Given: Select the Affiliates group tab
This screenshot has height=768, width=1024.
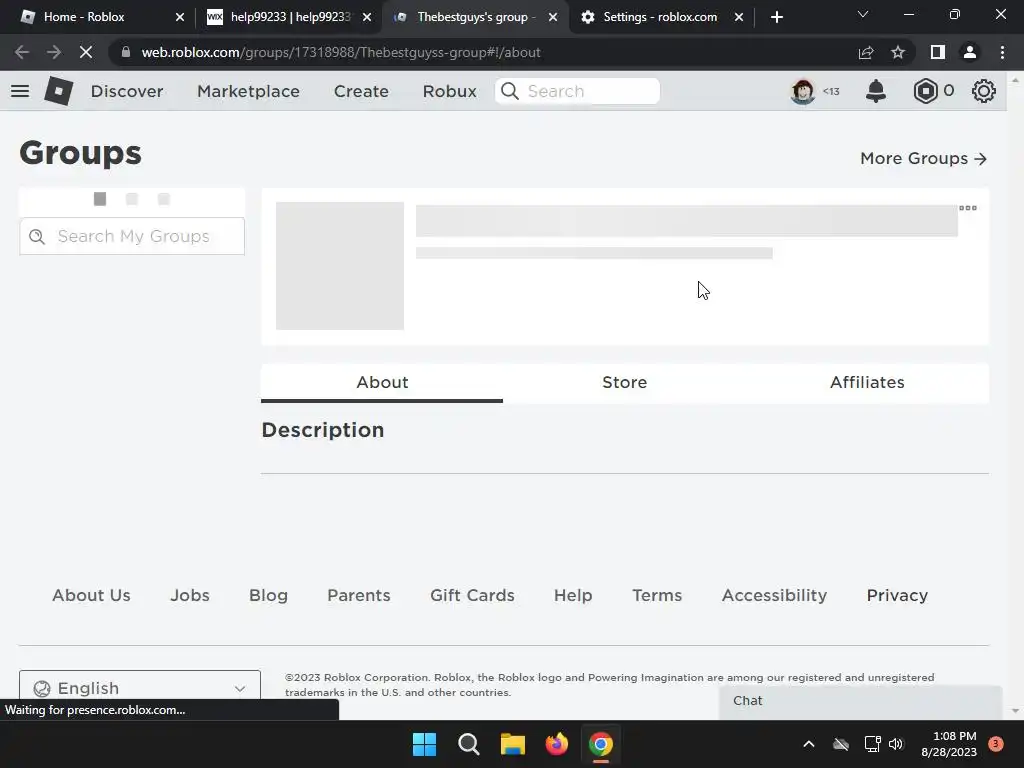Looking at the screenshot, I should [x=867, y=383].
